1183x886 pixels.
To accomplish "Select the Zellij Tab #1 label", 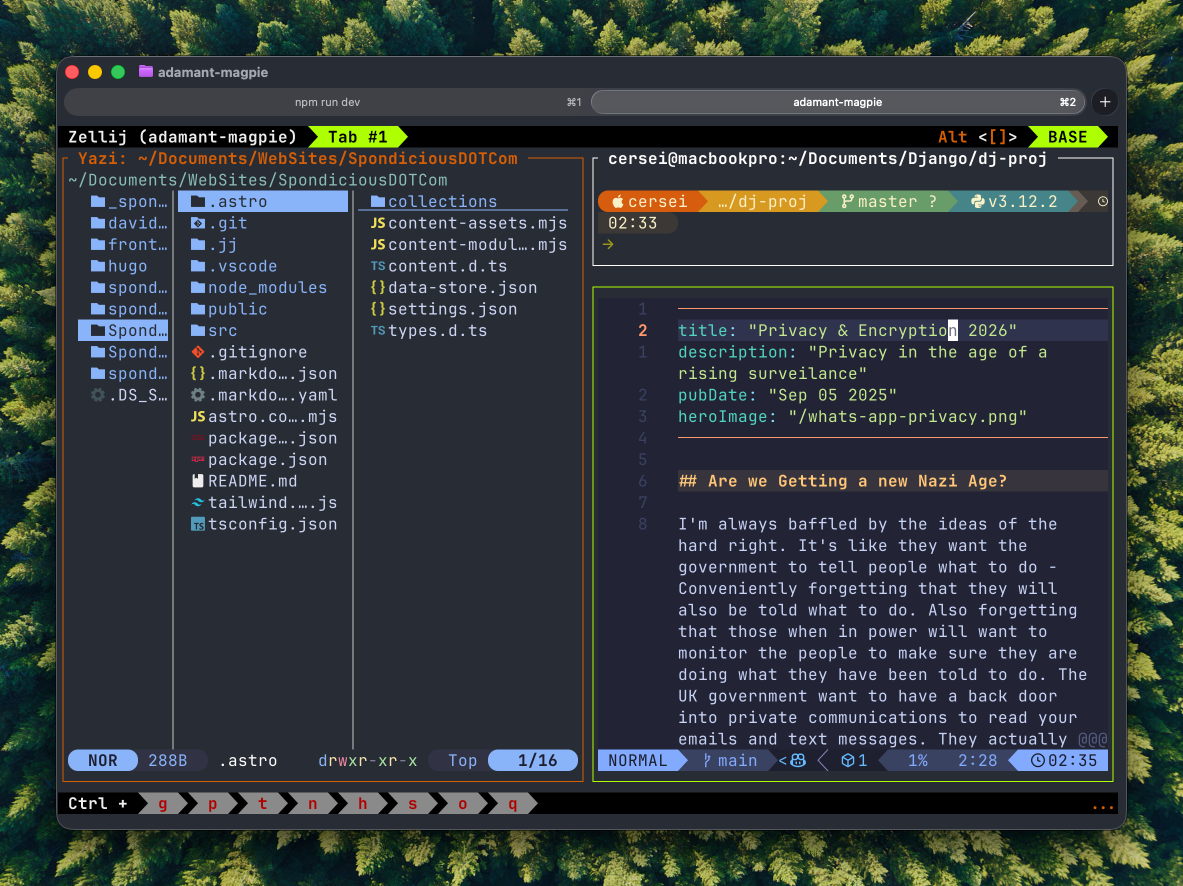I will [x=357, y=137].
